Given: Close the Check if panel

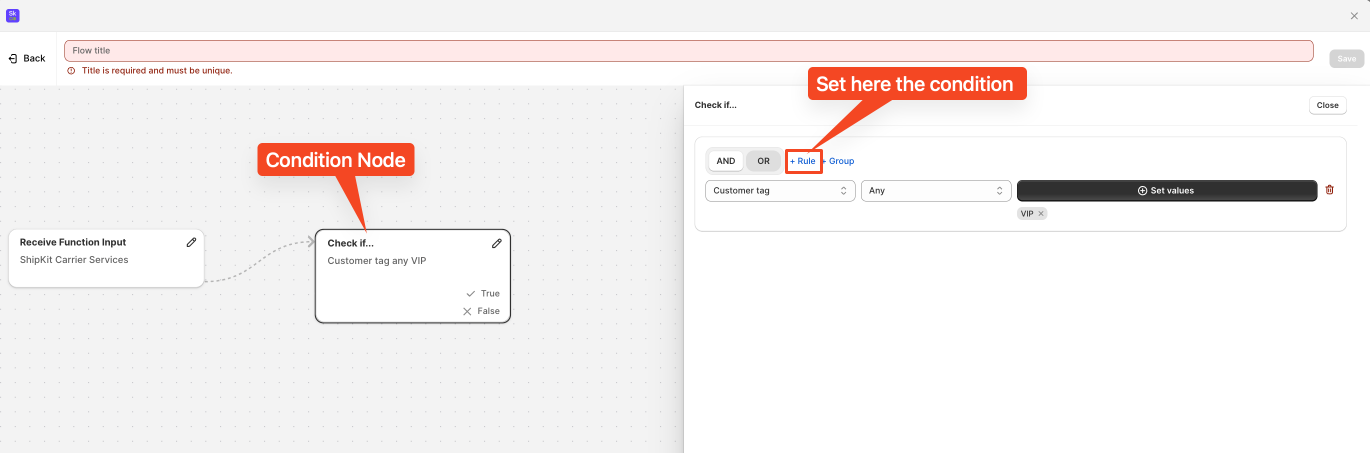Looking at the screenshot, I should 1327,105.
